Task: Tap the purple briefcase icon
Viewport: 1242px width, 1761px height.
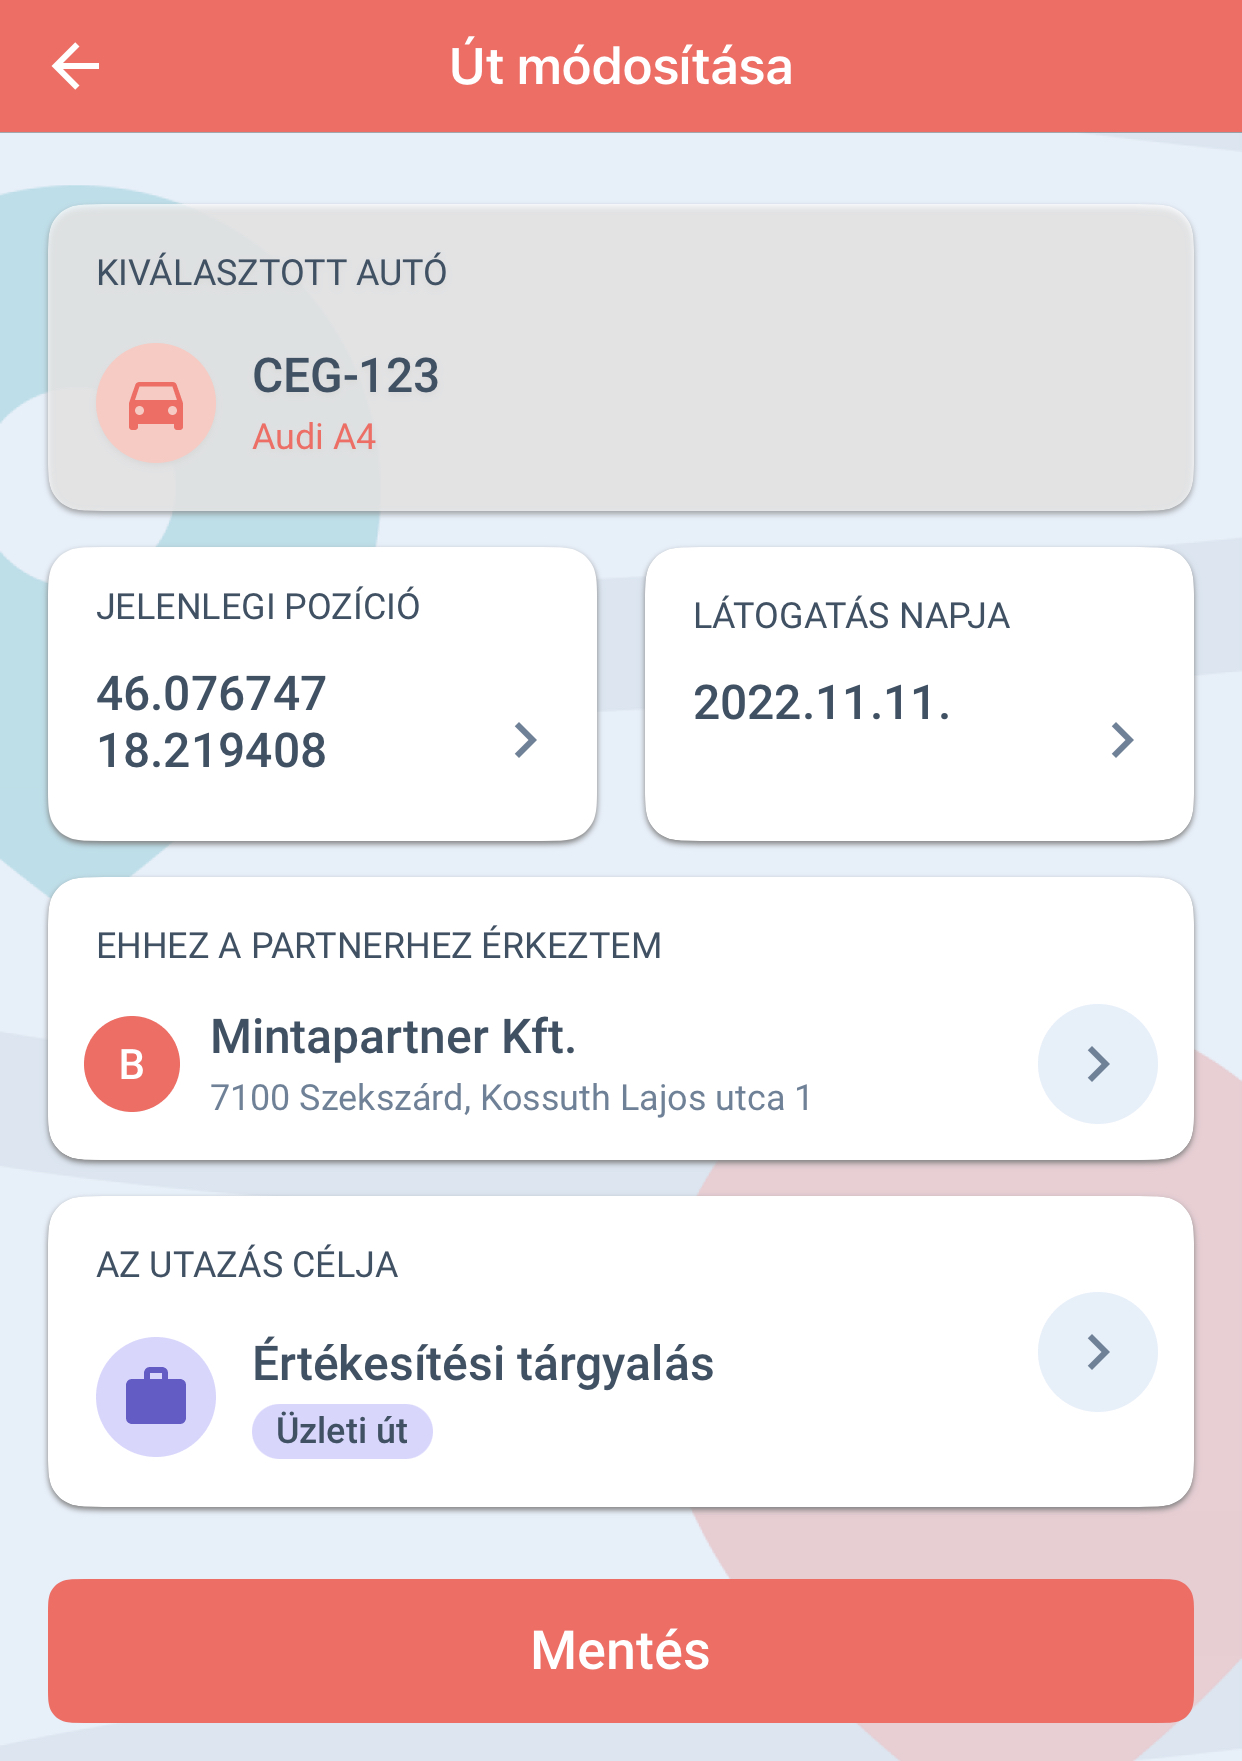Action: (156, 1396)
